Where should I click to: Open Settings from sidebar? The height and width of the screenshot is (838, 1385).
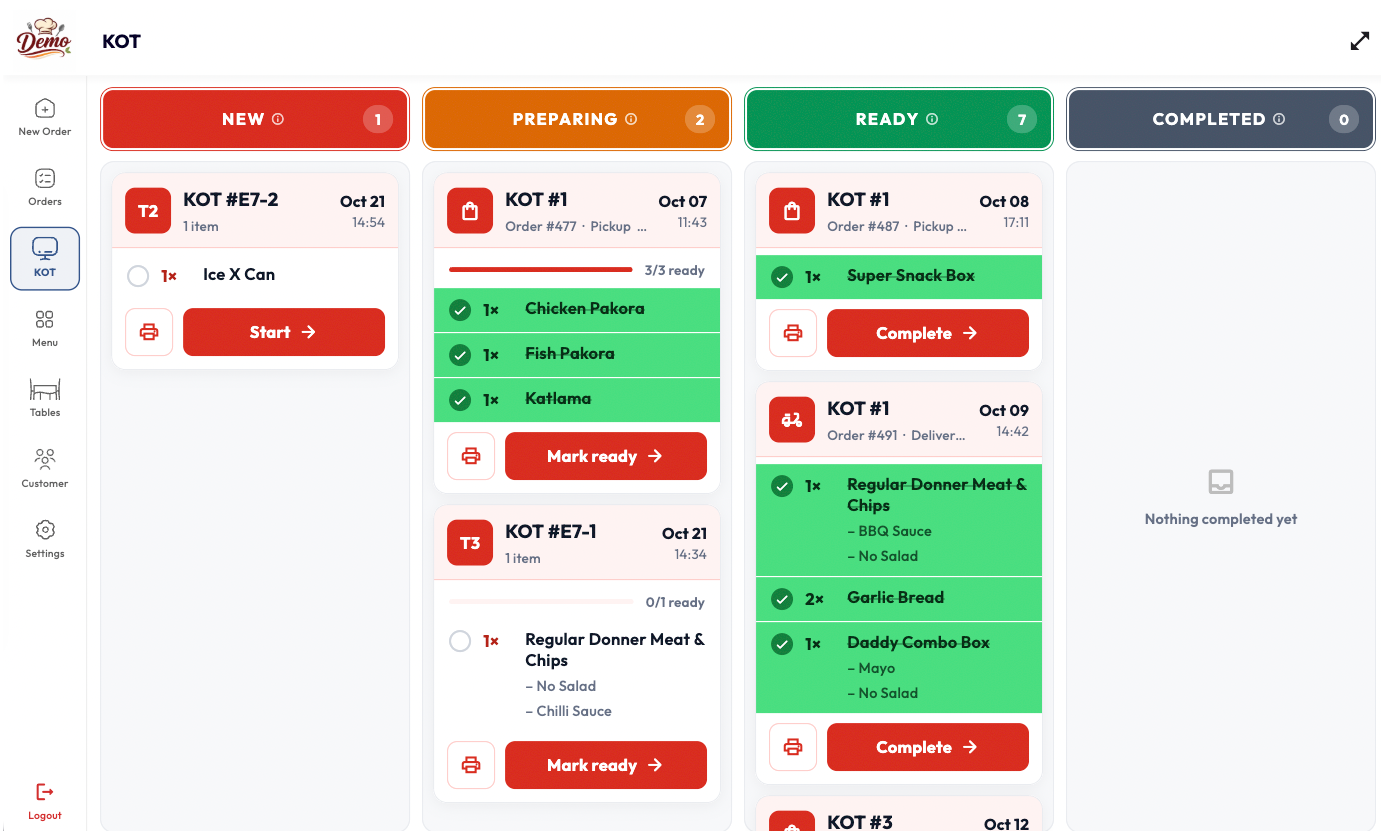(45, 539)
